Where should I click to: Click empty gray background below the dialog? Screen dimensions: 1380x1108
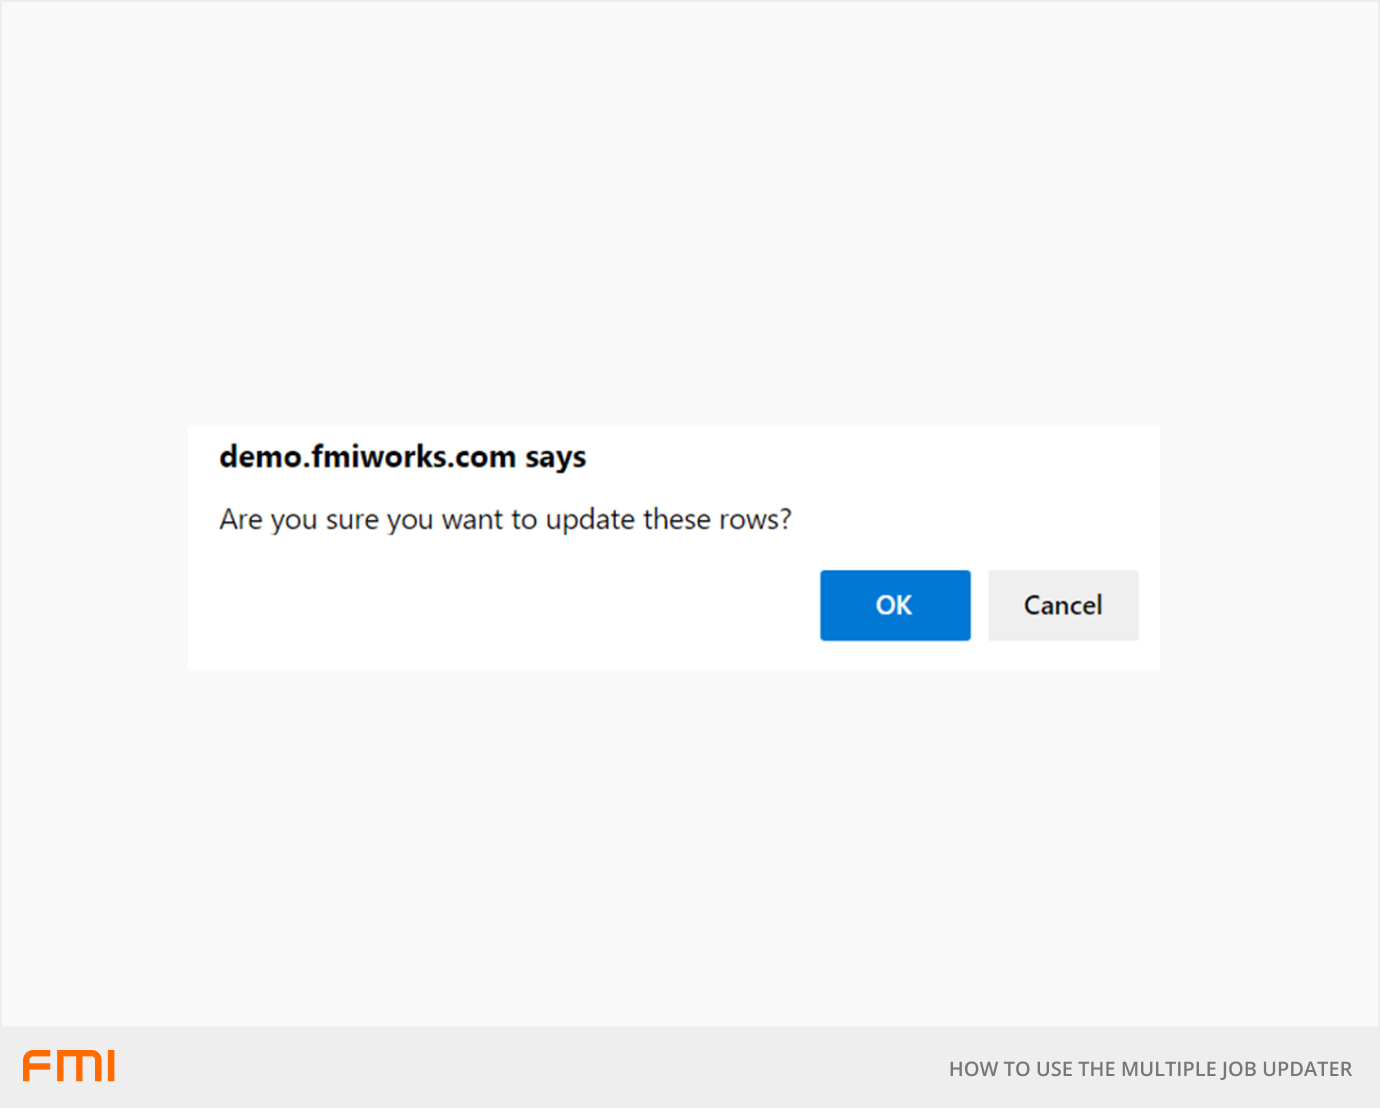click(x=690, y=850)
